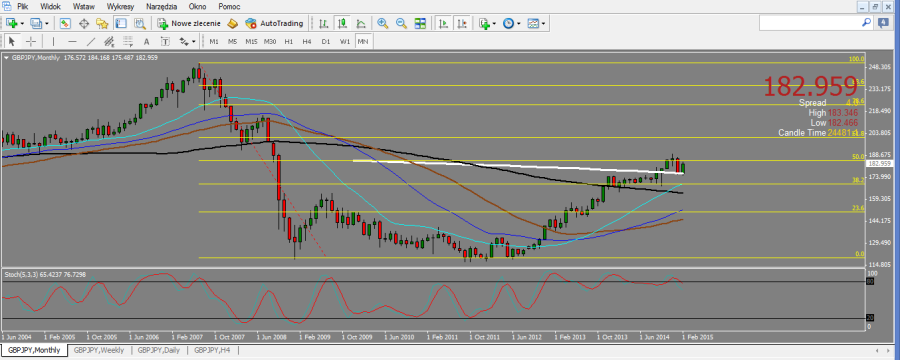Switch to W1 timeframe
The image size is (900, 360).
pos(344,41)
